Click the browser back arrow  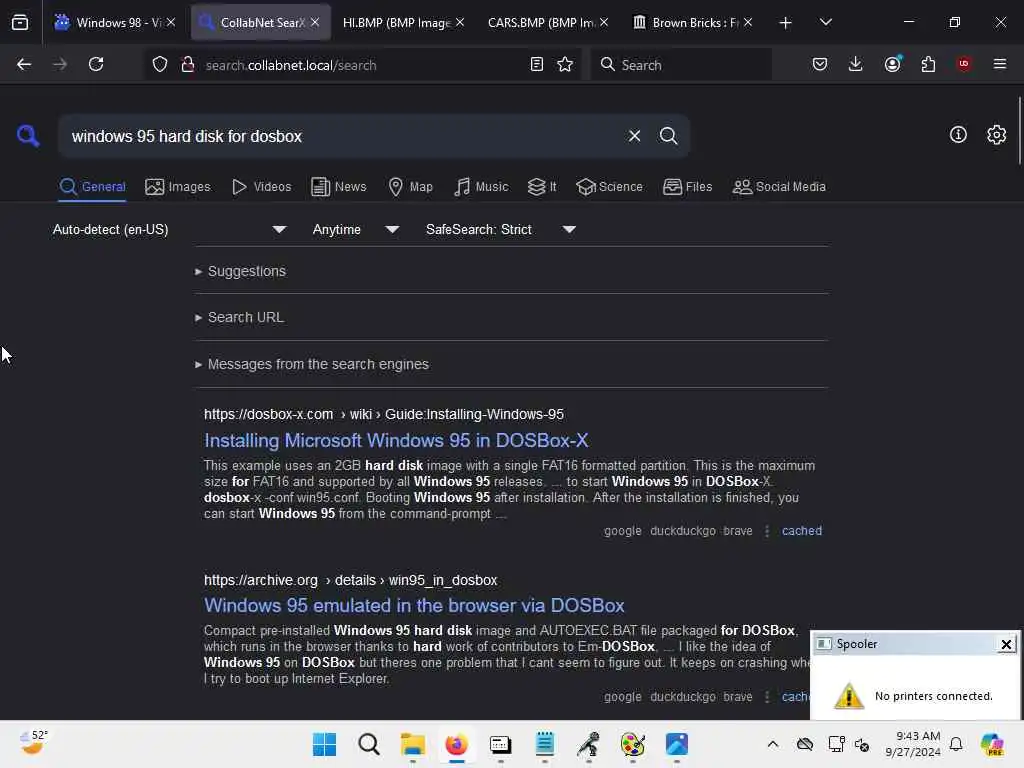coord(24,64)
